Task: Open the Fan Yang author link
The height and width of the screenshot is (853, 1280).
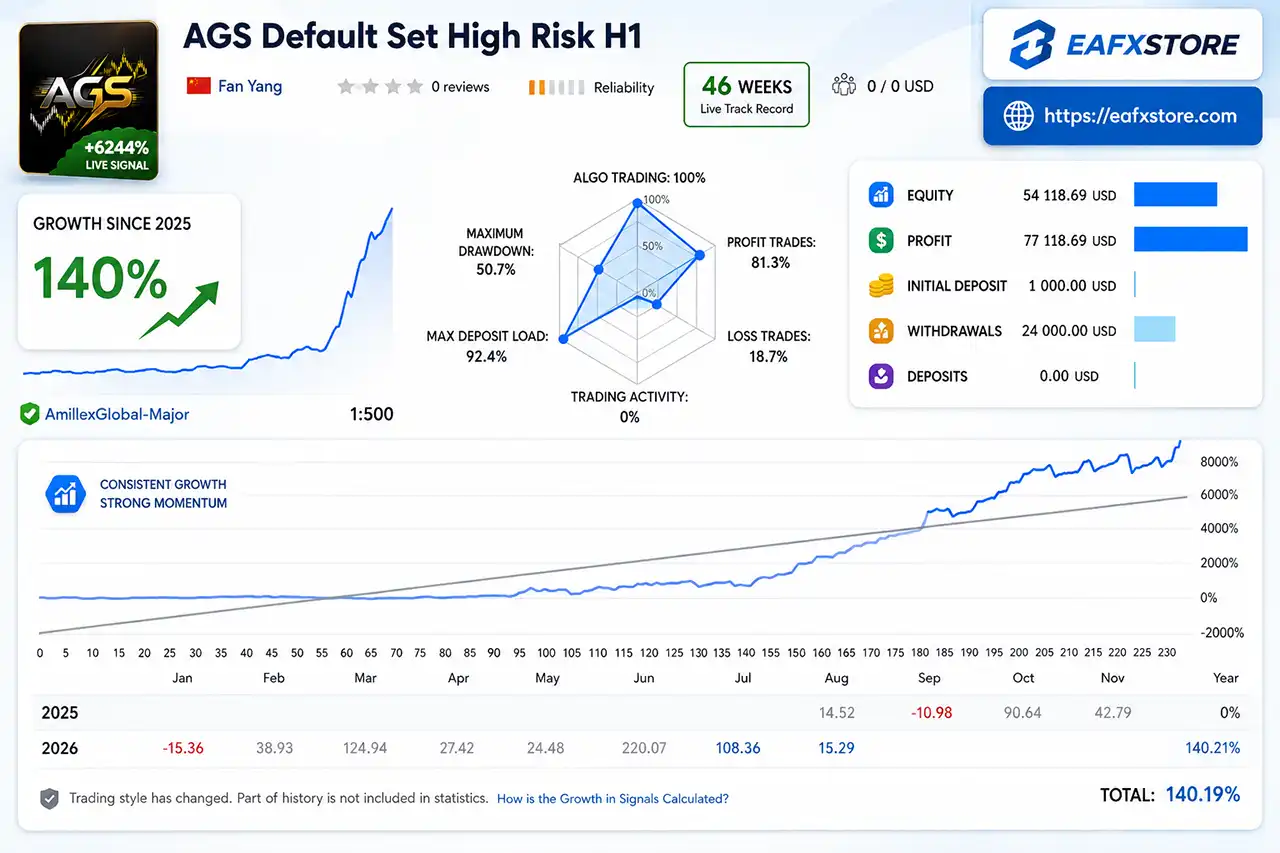Action: point(250,86)
